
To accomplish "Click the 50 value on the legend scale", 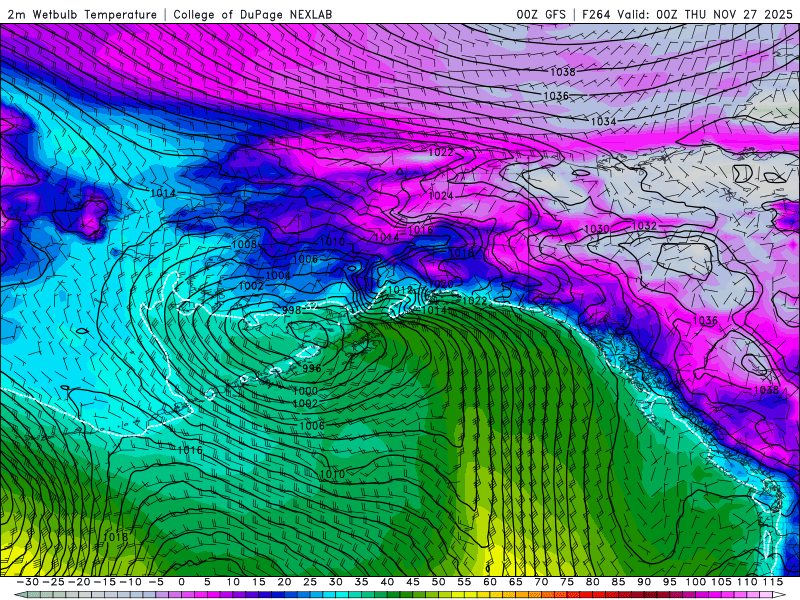I will point(438,582).
